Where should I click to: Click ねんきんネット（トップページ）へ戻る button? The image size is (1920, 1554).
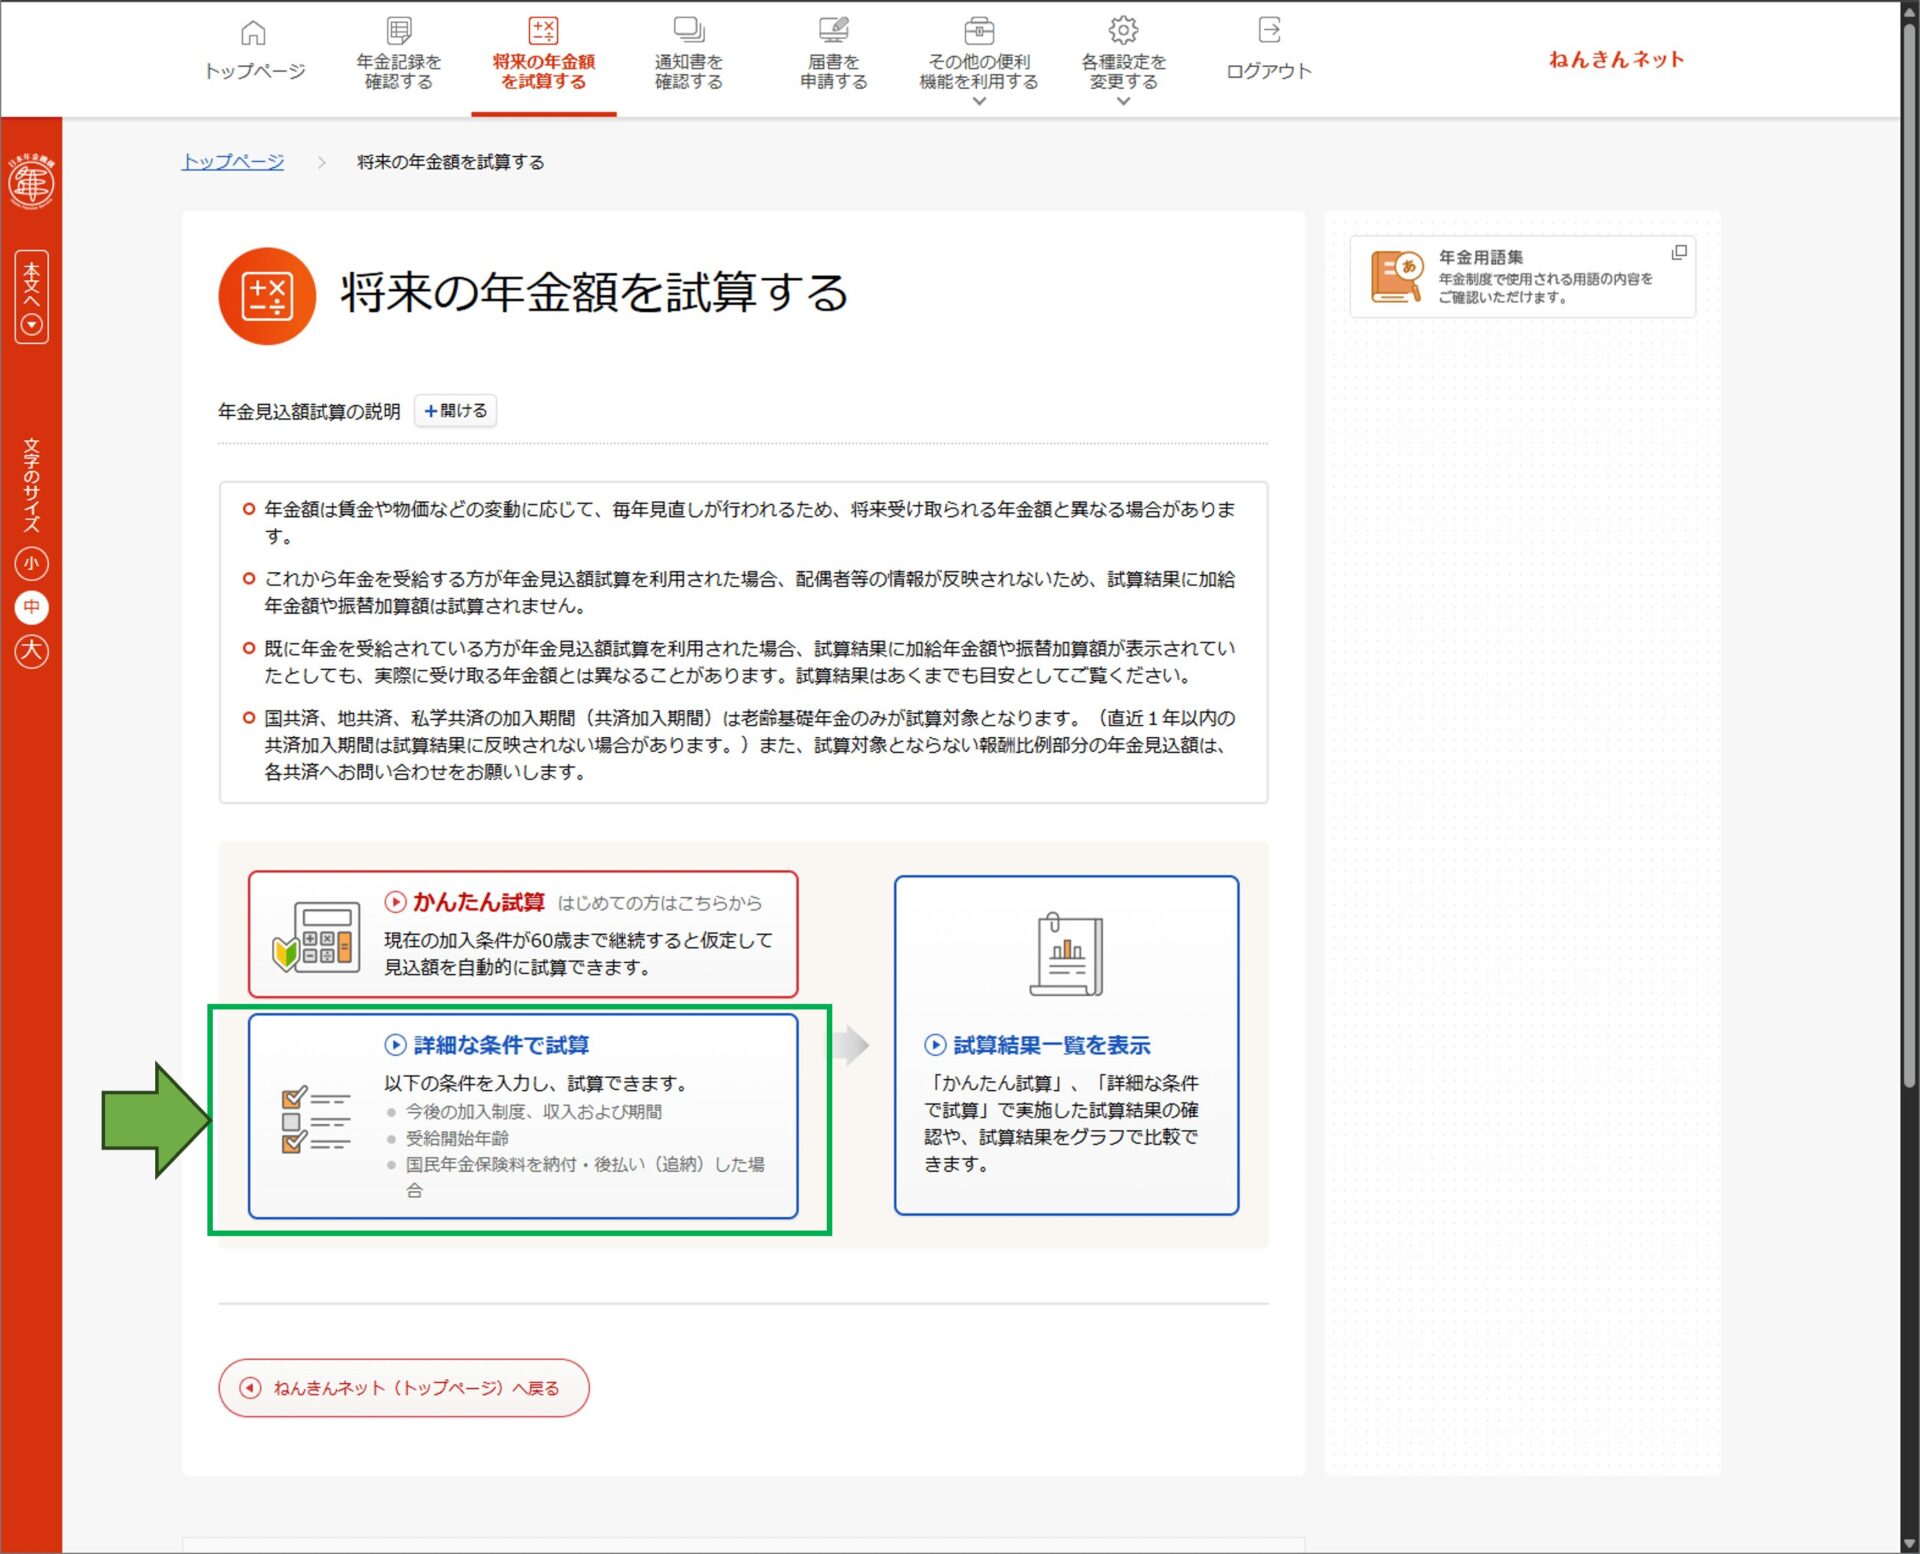[403, 1387]
